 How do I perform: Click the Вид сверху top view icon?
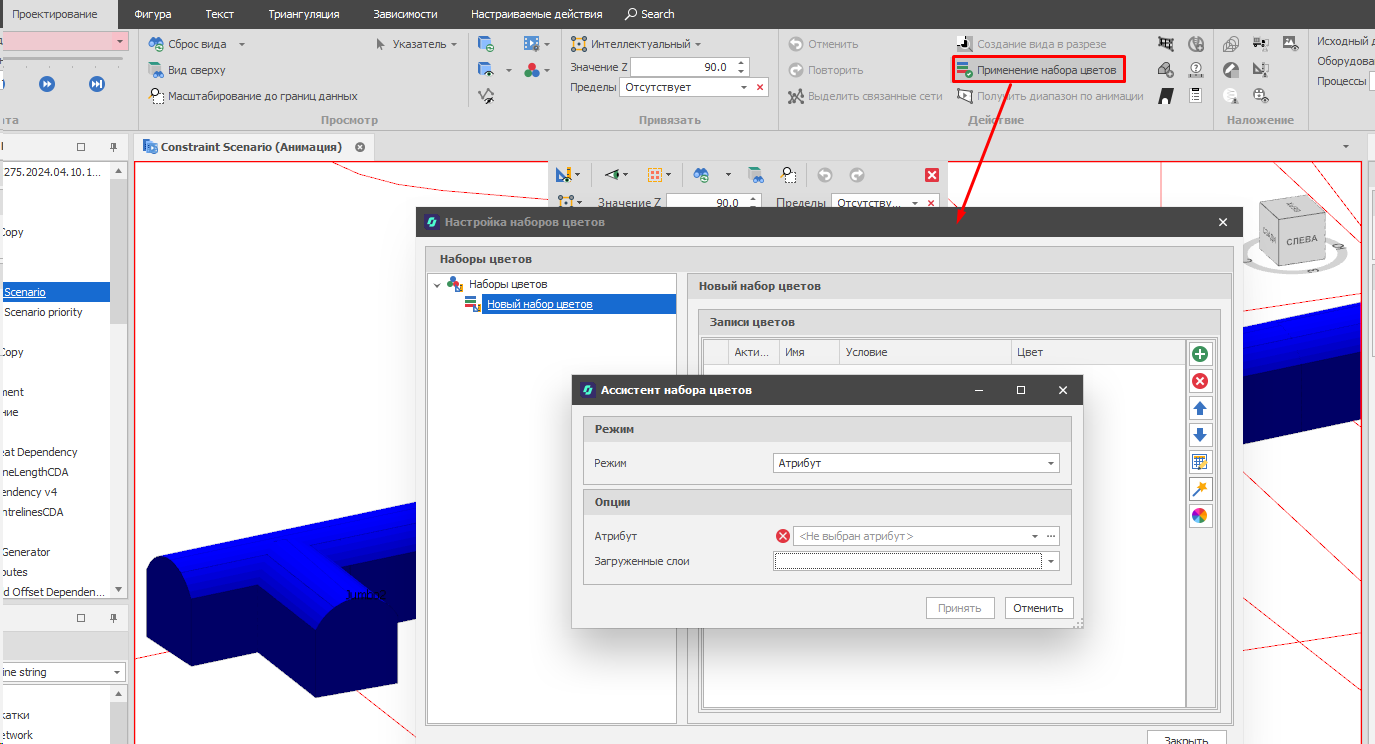pos(156,70)
